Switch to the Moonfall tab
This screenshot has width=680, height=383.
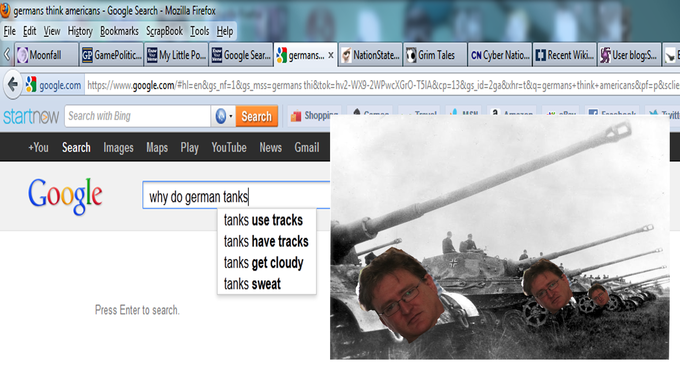point(46,55)
